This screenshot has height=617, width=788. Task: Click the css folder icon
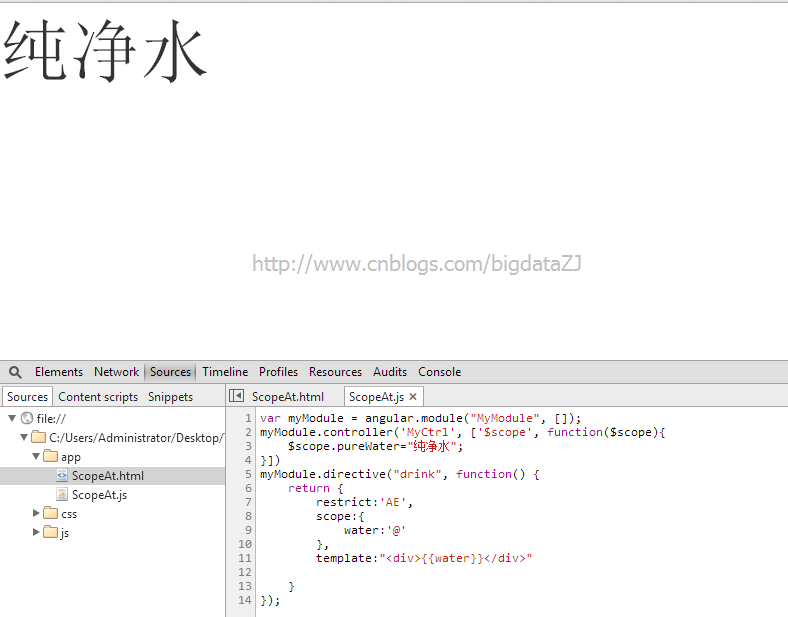tap(50, 513)
